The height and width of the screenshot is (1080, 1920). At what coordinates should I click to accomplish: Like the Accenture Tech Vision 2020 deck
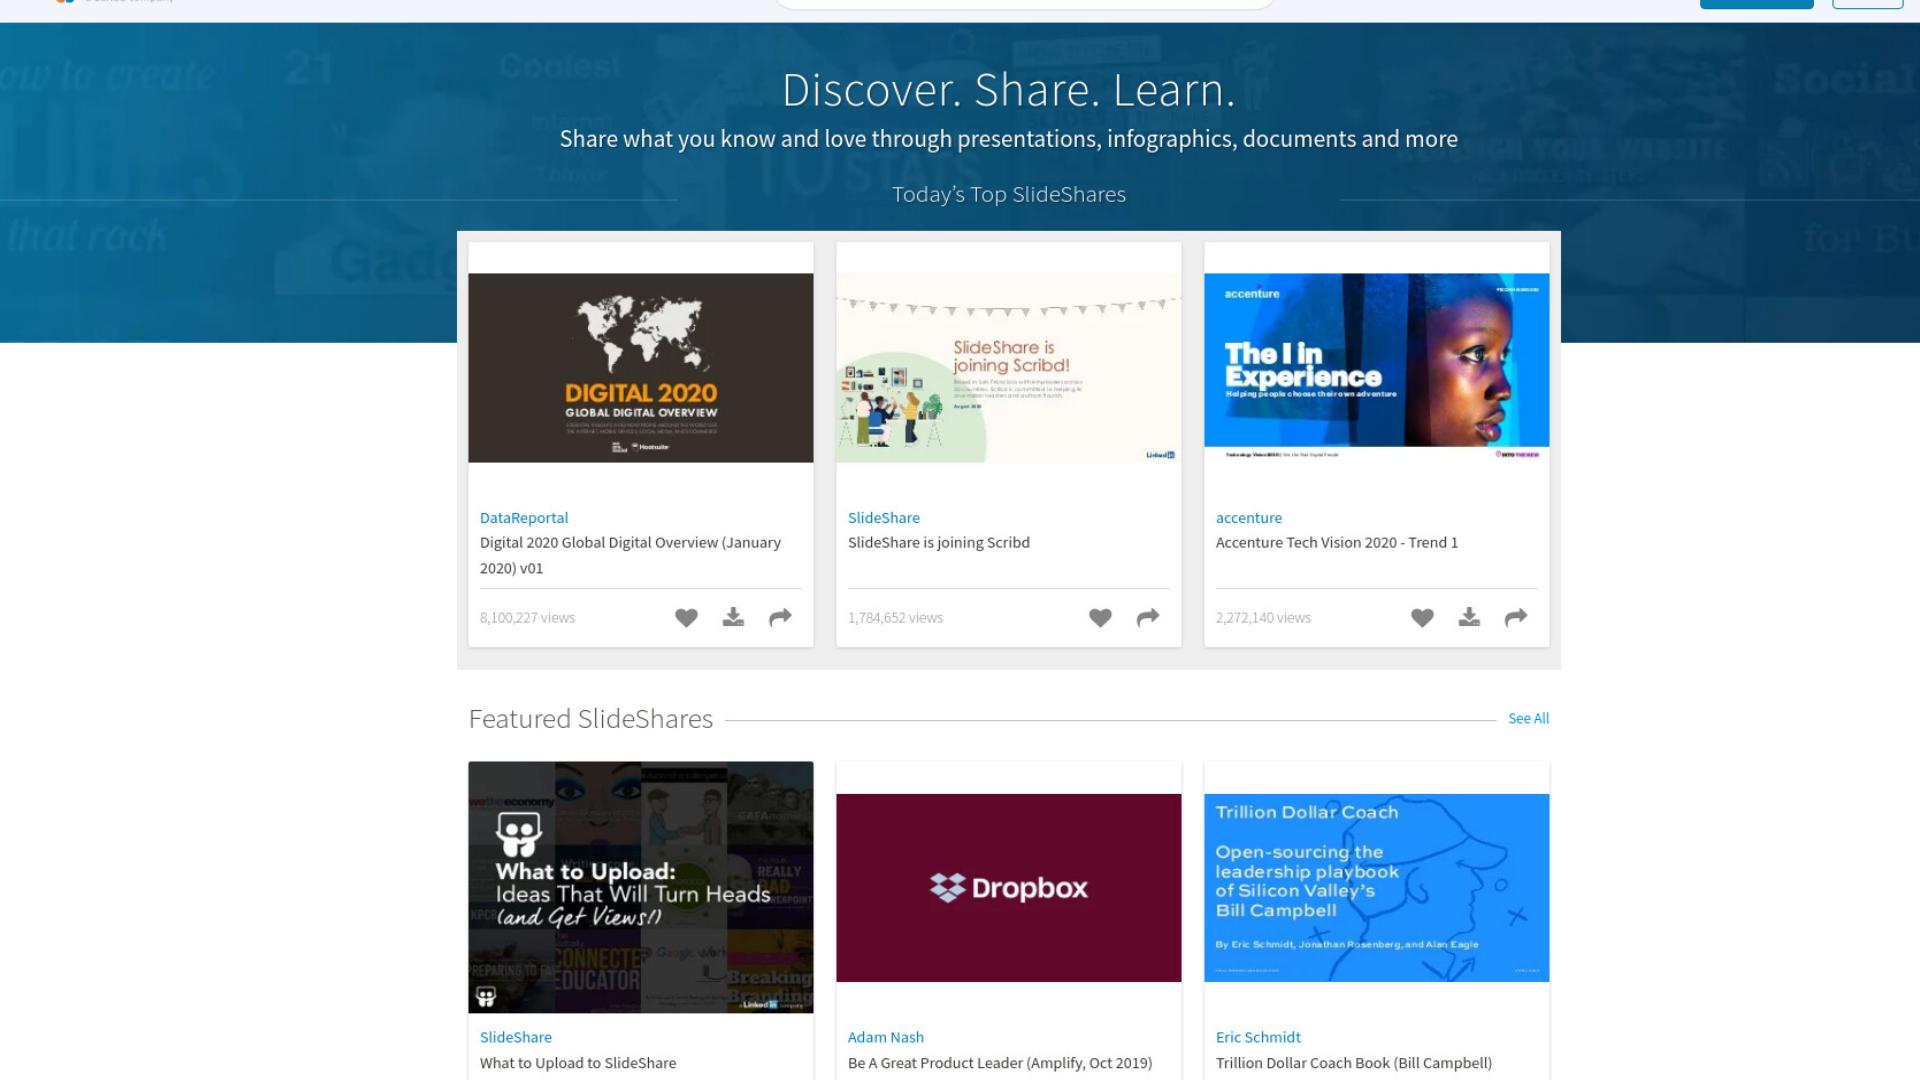pos(1422,618)
